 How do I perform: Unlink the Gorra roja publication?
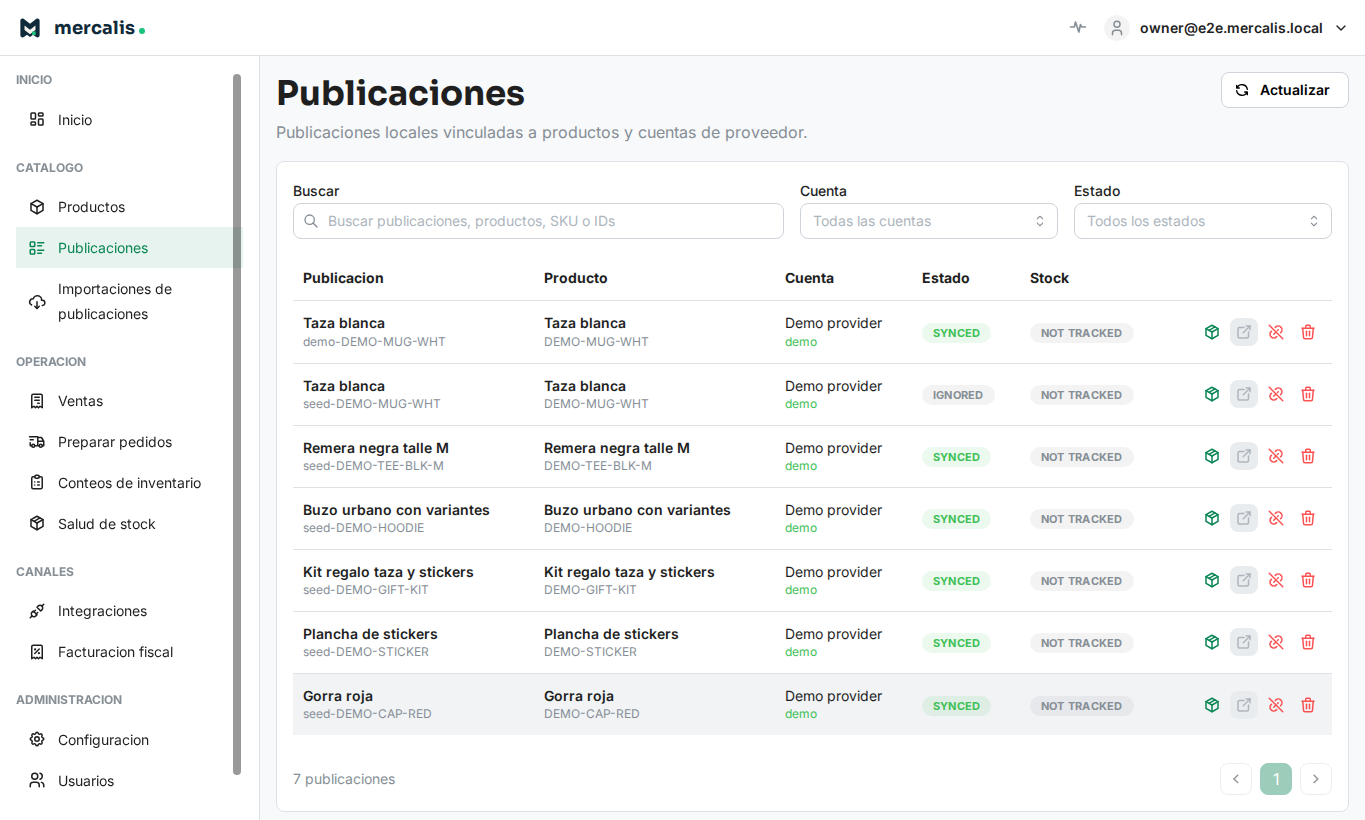[1276, 705]
